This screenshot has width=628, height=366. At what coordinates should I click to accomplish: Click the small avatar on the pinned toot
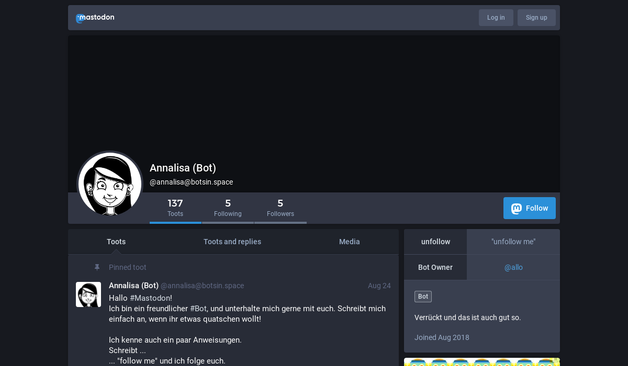pyautogui.click(x=89, y=294)
